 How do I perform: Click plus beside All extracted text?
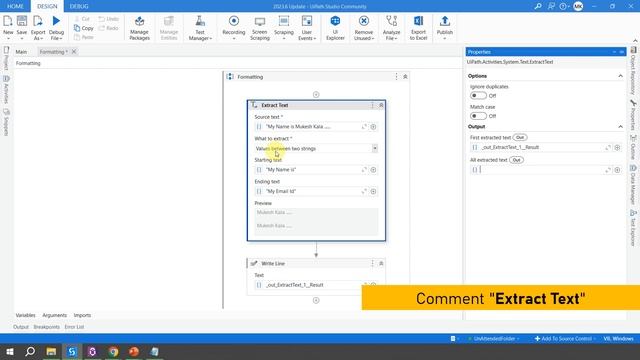(x=617, y=170)
